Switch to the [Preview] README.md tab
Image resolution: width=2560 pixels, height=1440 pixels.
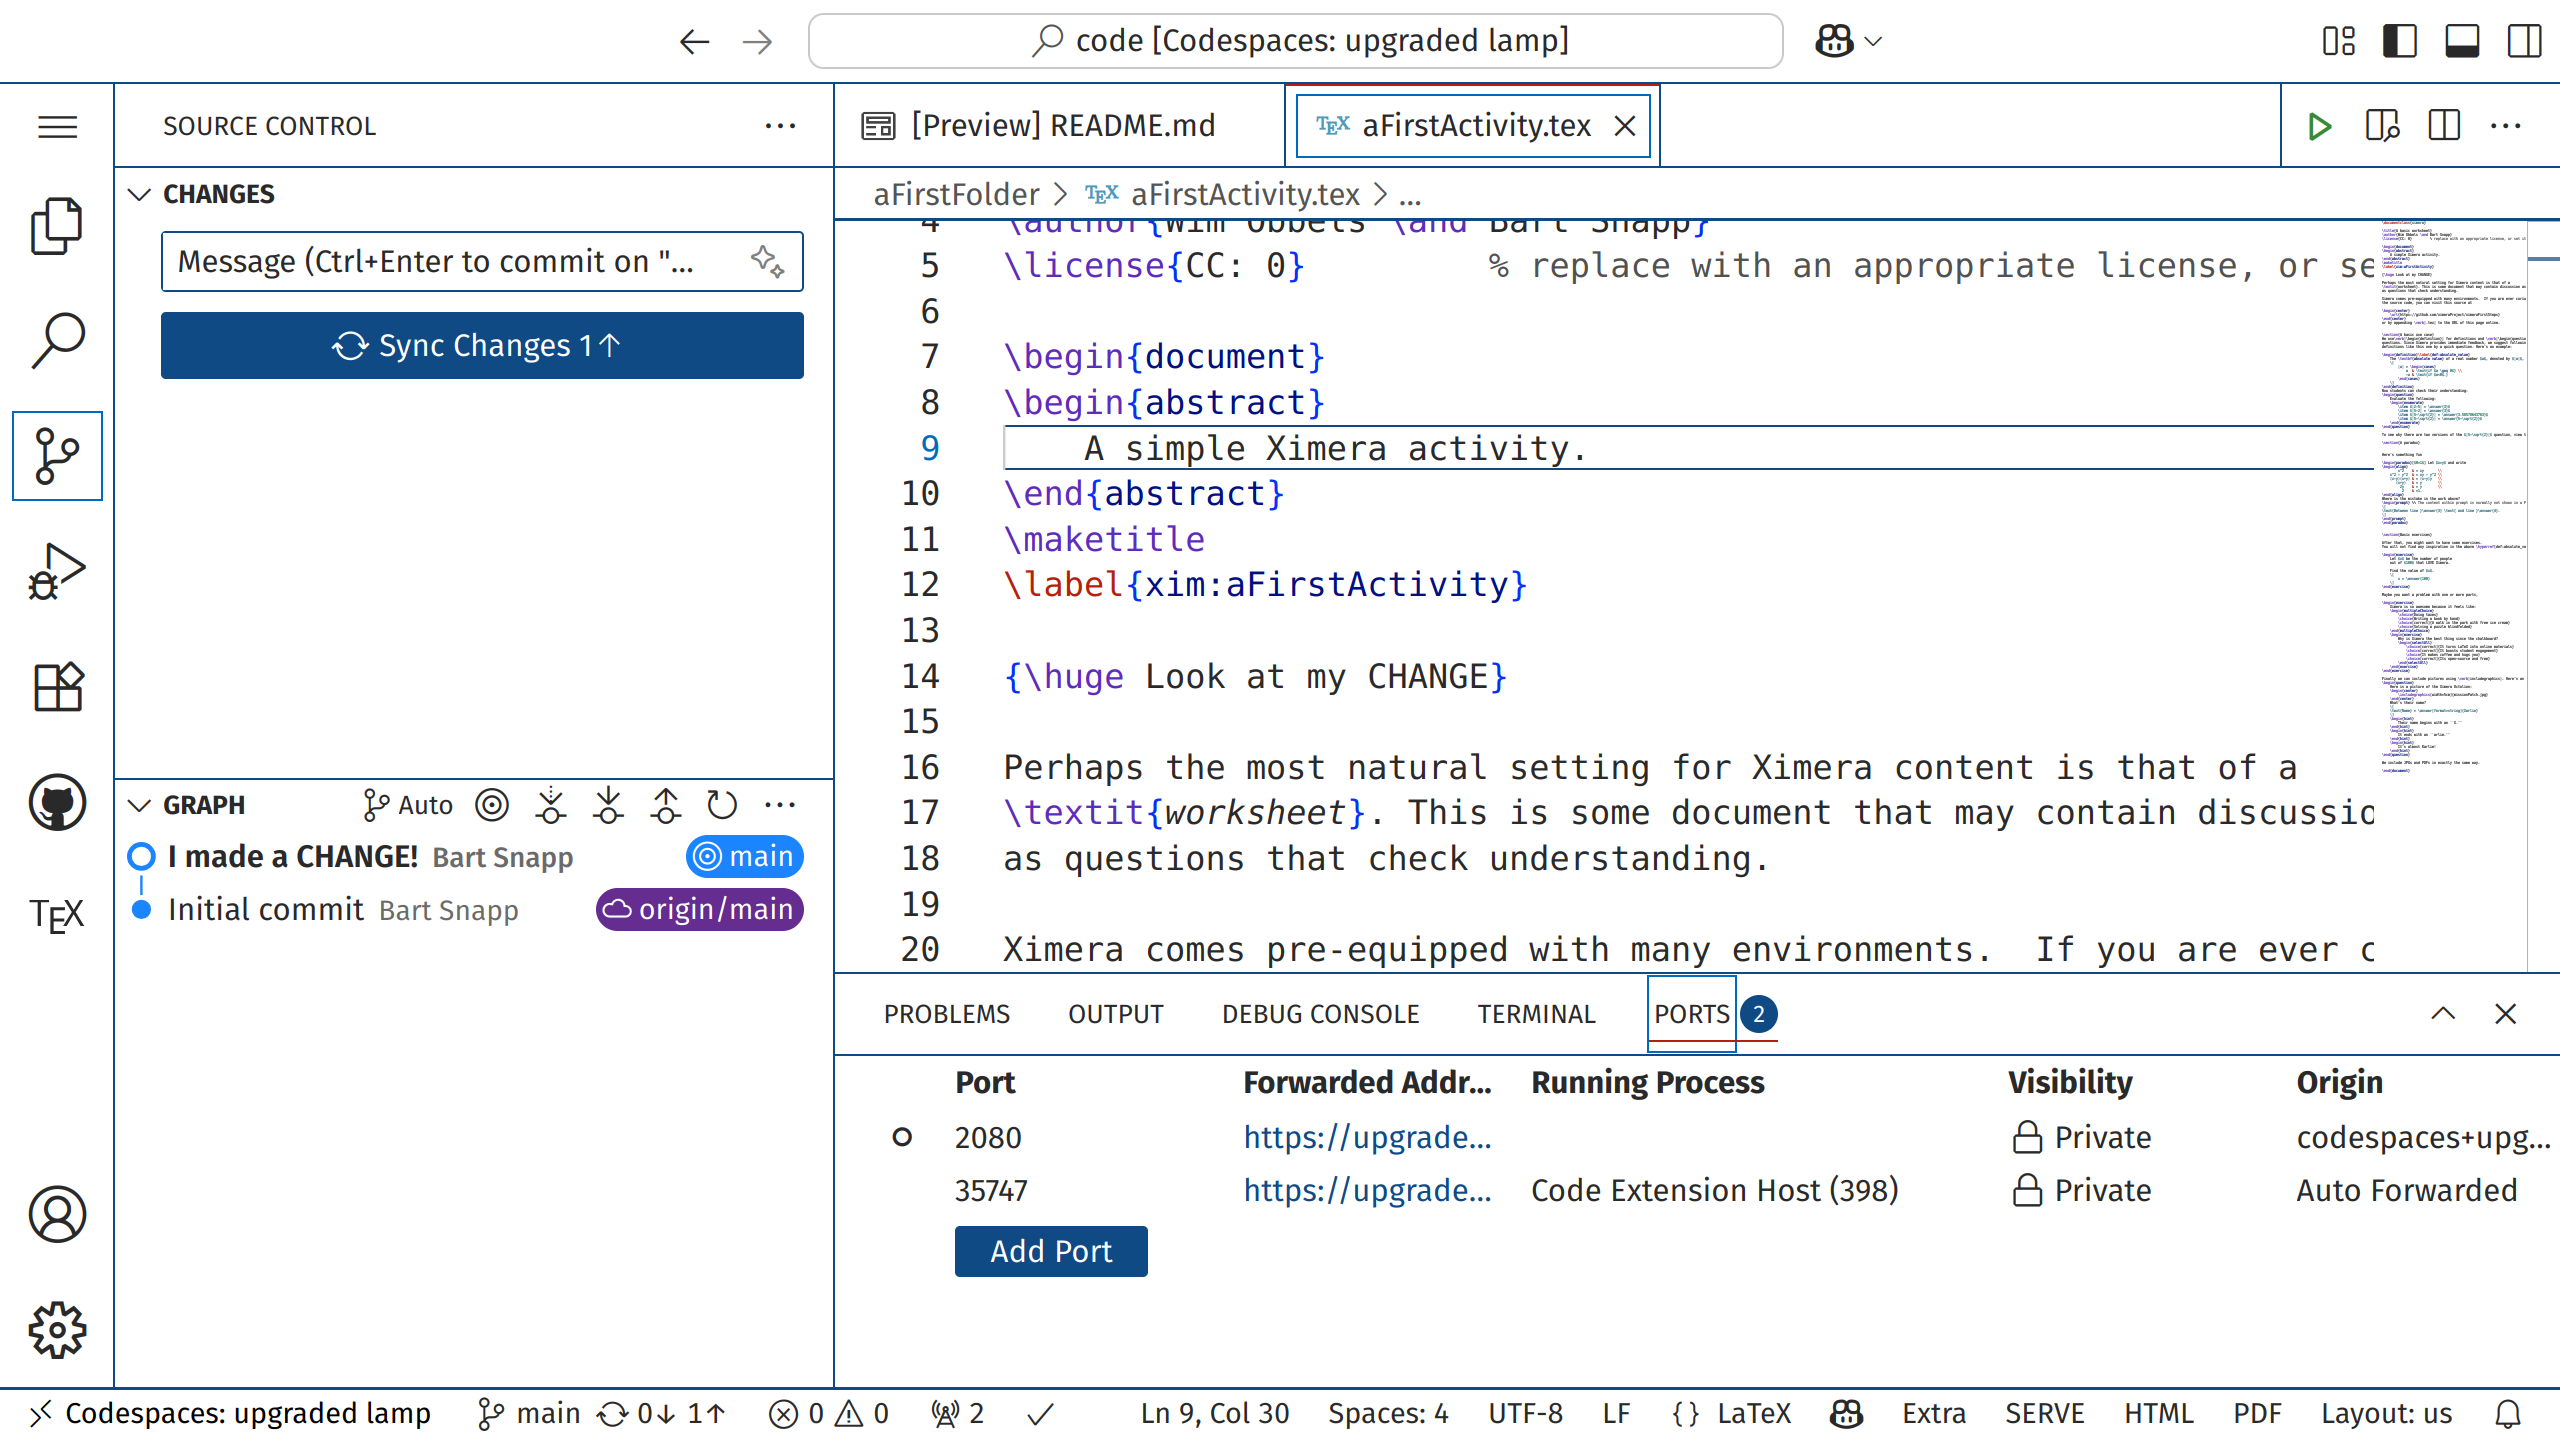[x=1060, y=126]
